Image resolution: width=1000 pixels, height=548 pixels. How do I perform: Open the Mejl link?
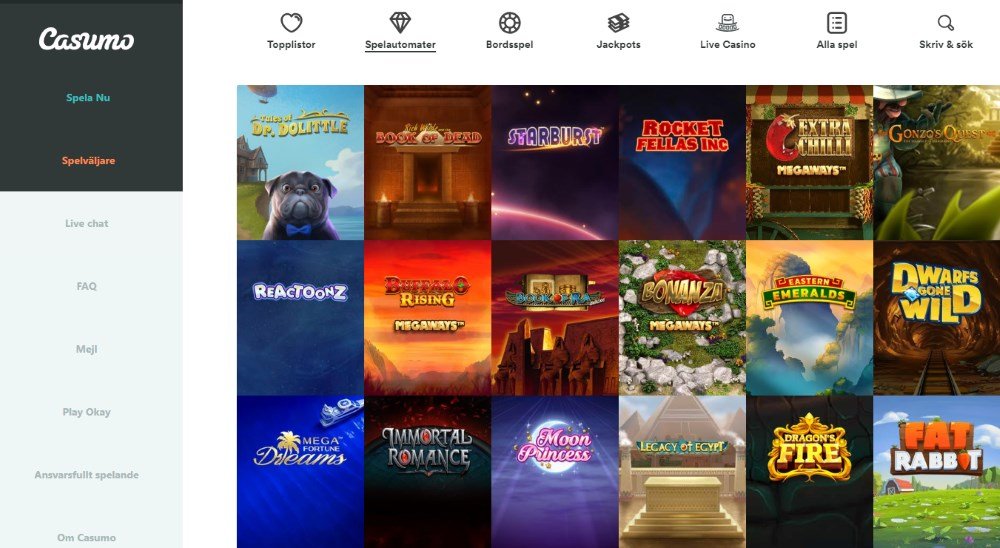pyautogui.click(x=87, y=350)
